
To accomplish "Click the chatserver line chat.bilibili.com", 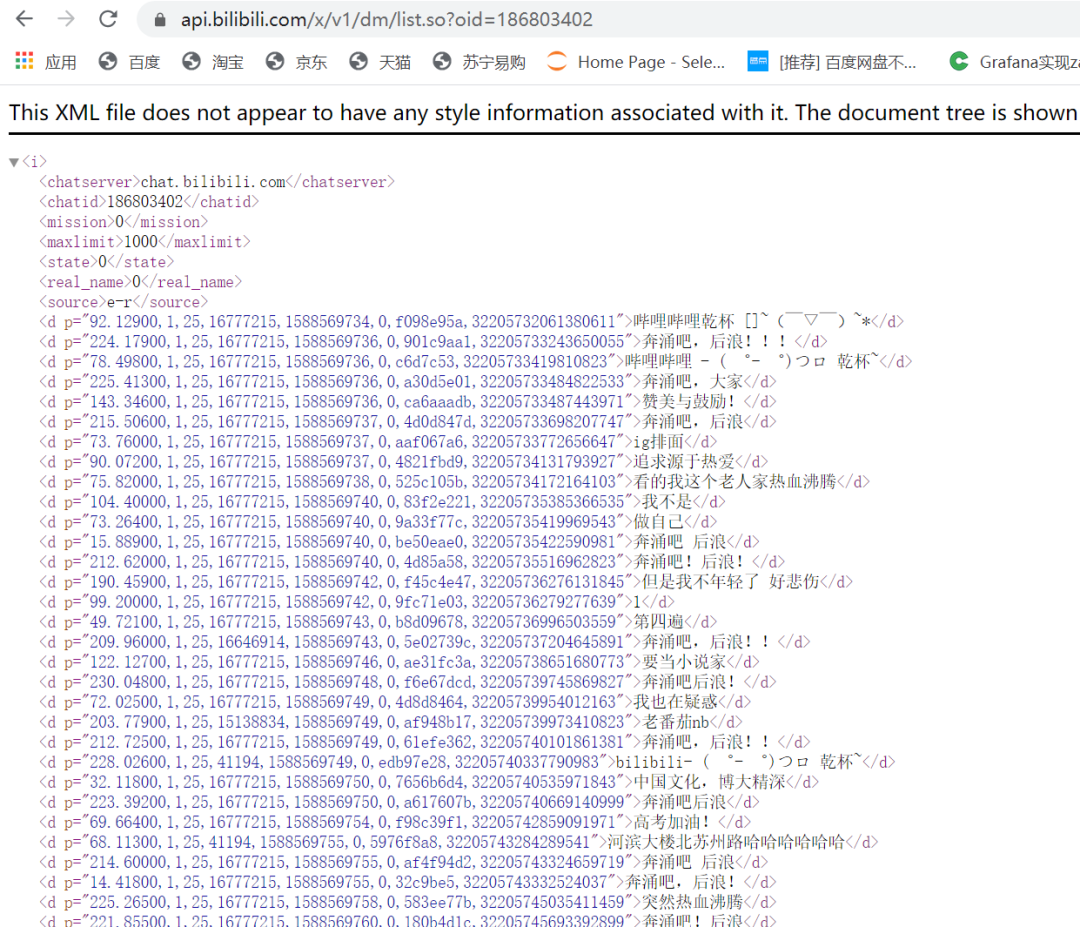I will 217,182.
